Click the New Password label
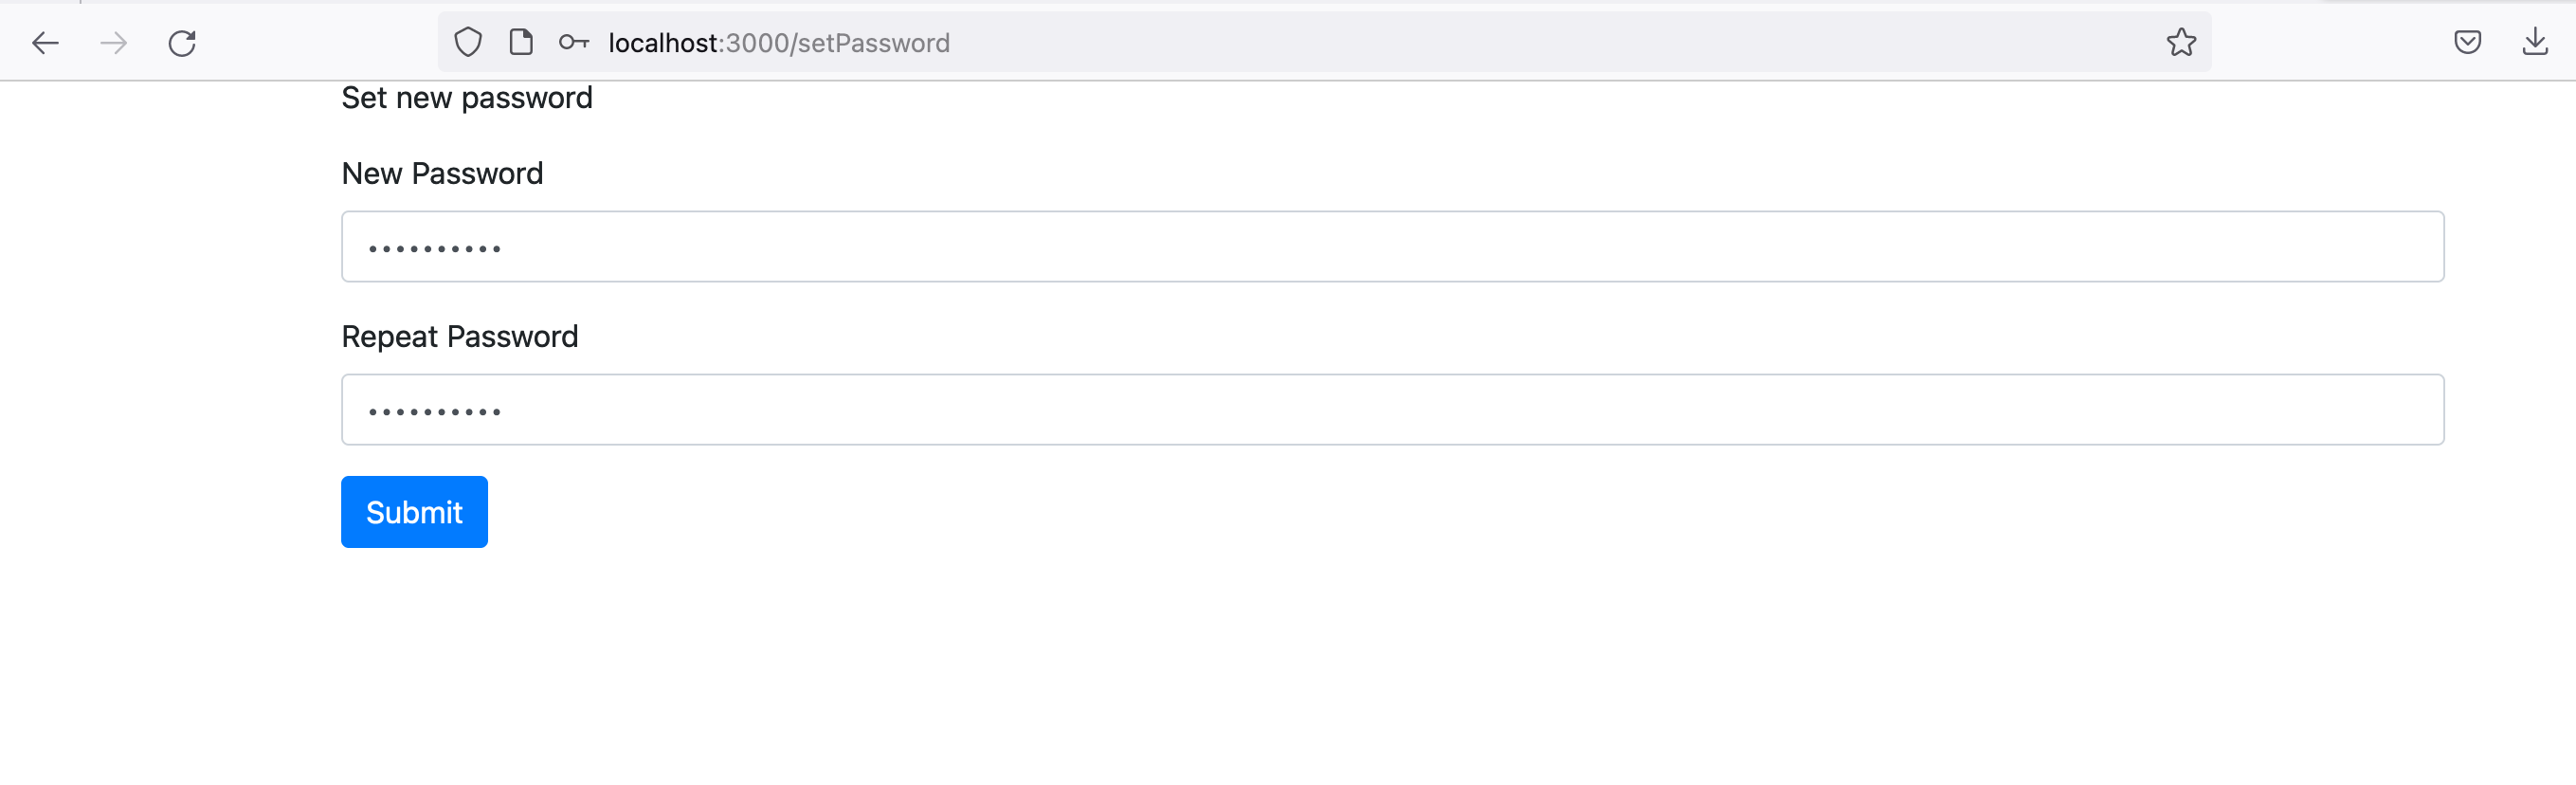Viewport: 2576px width, 785px height. [442, 173]
